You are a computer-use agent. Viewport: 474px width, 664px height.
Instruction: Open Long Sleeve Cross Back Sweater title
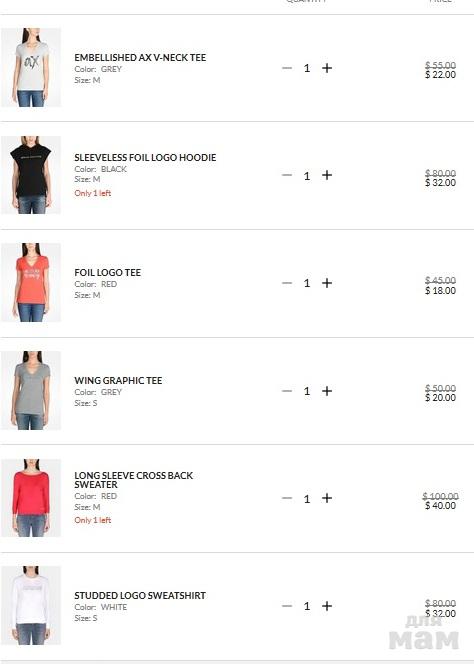click(x=133, y=480)
